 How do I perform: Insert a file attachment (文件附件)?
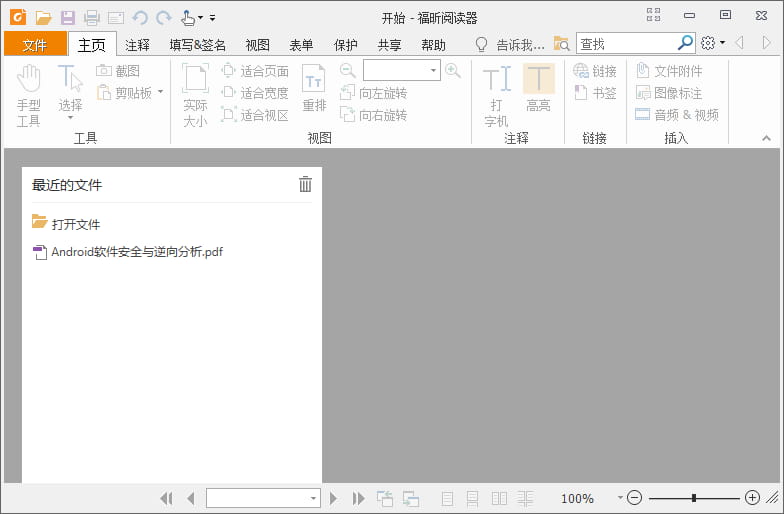pos(669,71)
